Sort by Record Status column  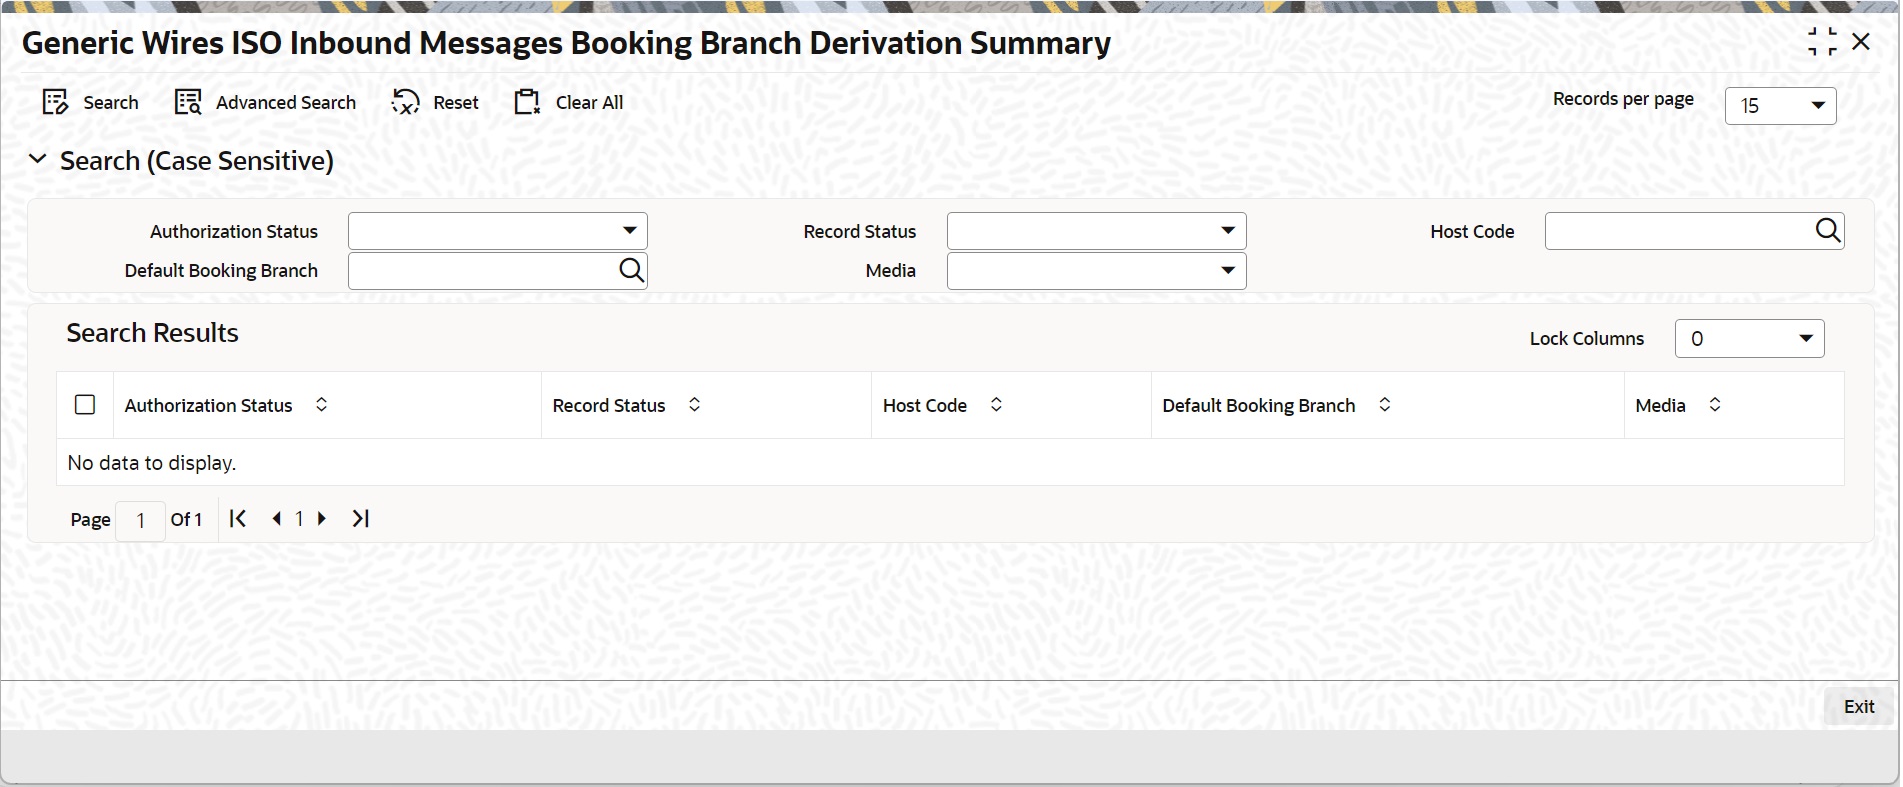click(x=694, y=404)
